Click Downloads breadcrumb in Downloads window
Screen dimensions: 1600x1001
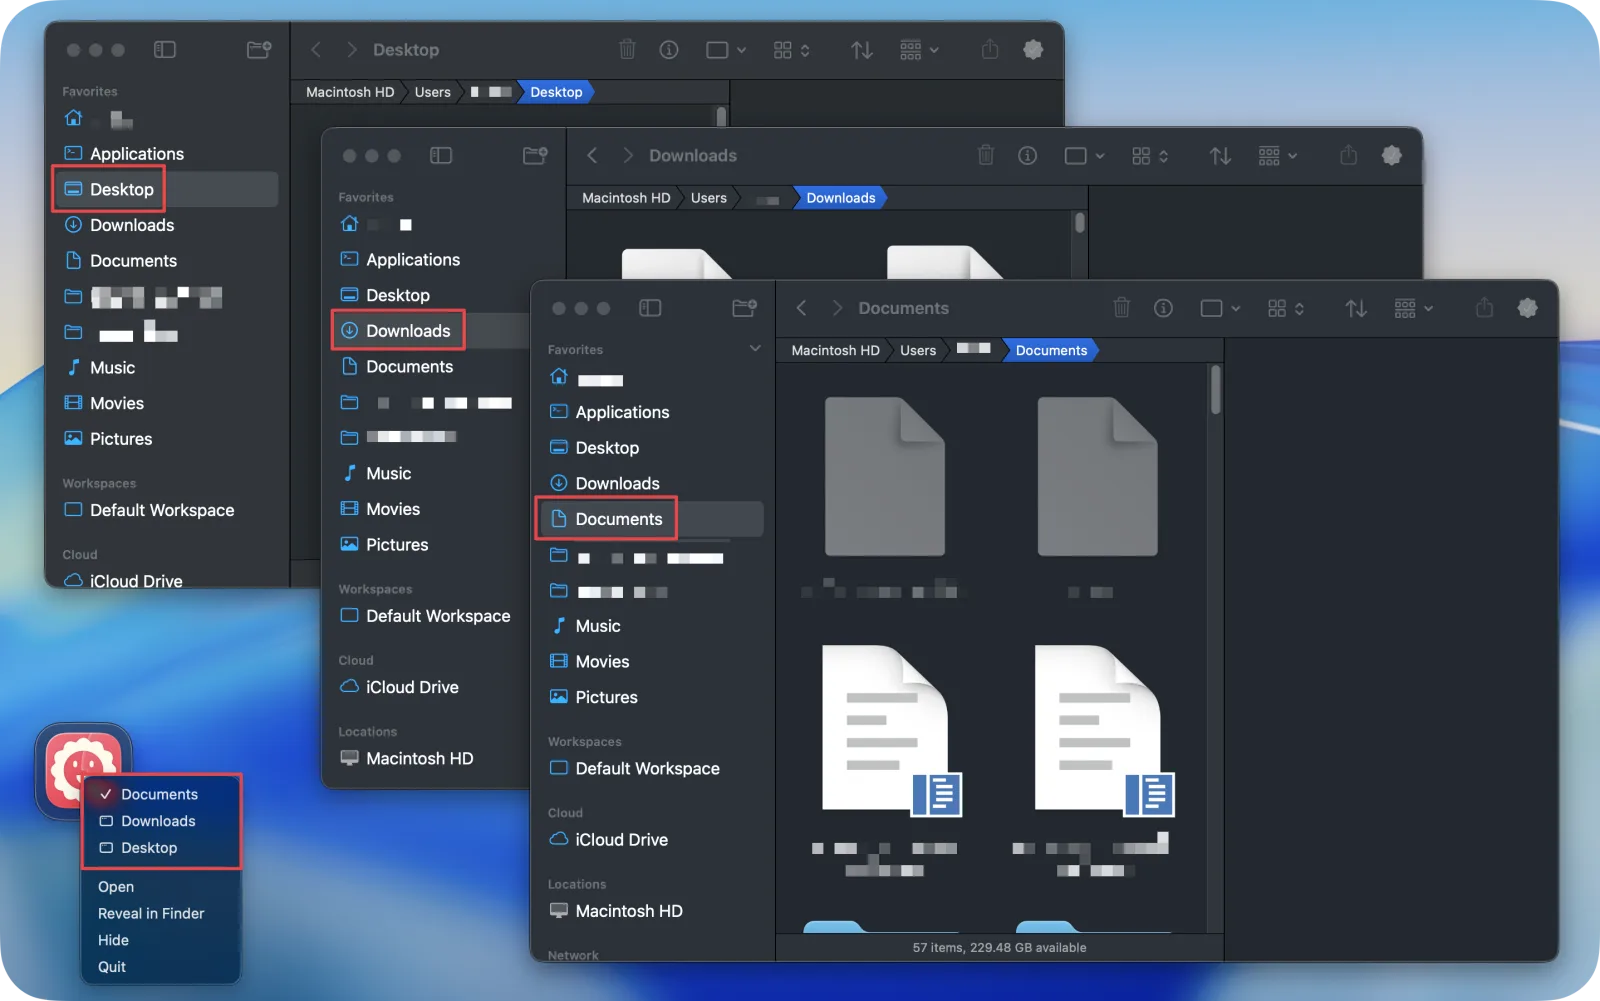click(841, 198)
